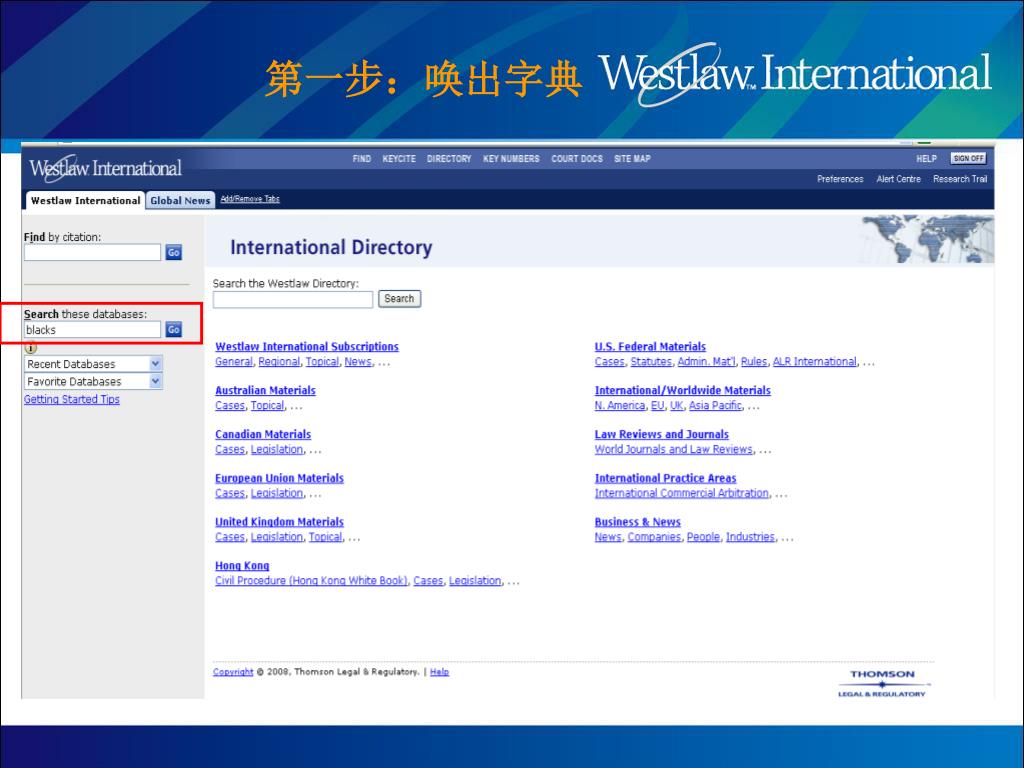This screenshot has height=768, width=1024.
Task: Open SITE MAP in the top navigation
Action: tap(632, 159)
